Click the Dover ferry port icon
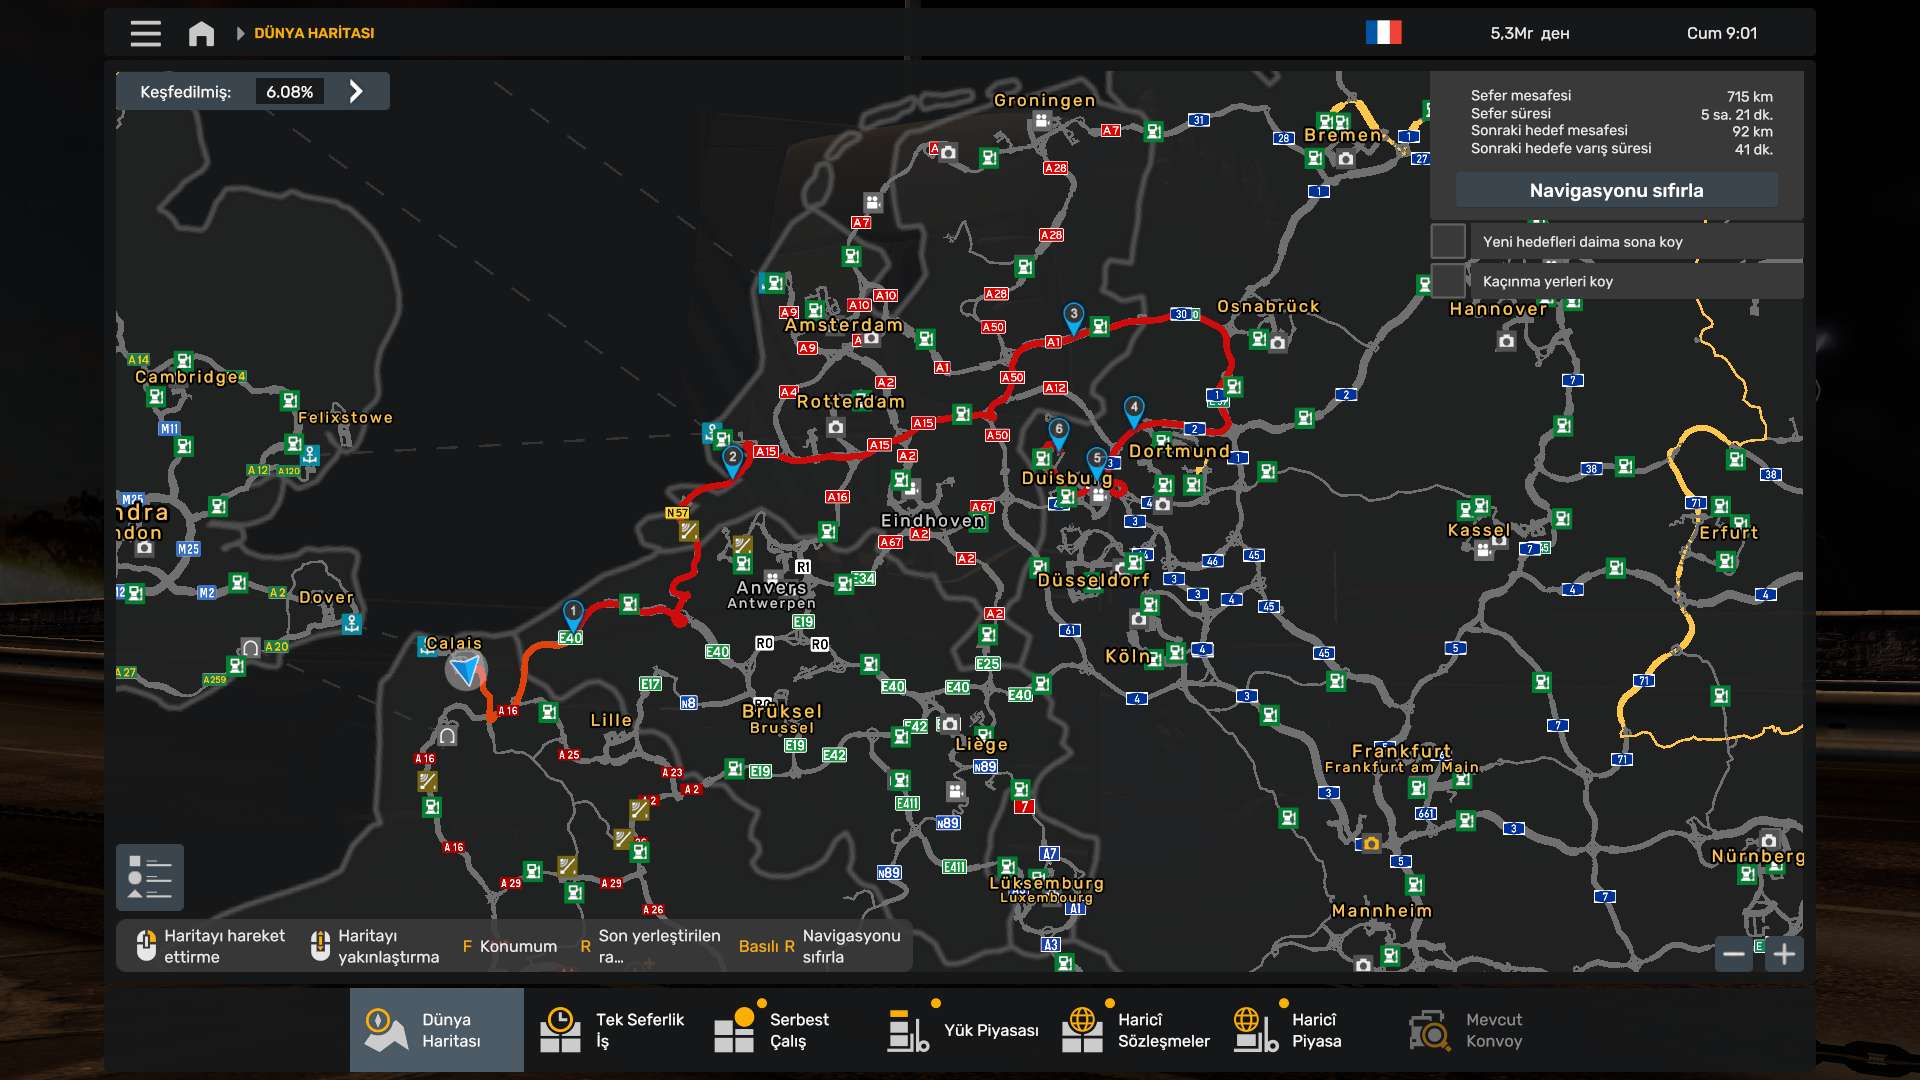 351,624
